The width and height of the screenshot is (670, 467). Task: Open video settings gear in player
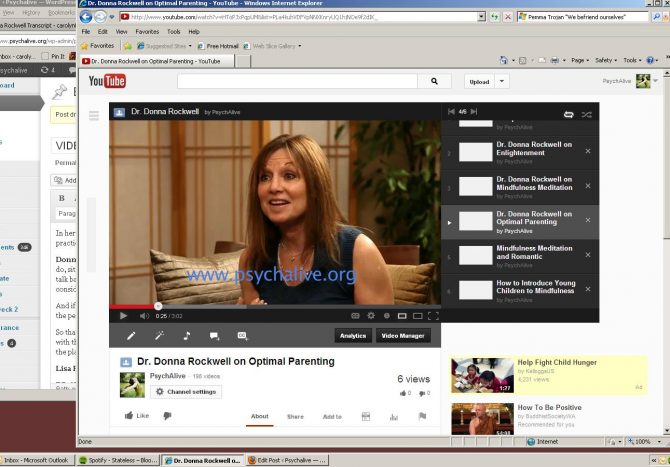371,316
